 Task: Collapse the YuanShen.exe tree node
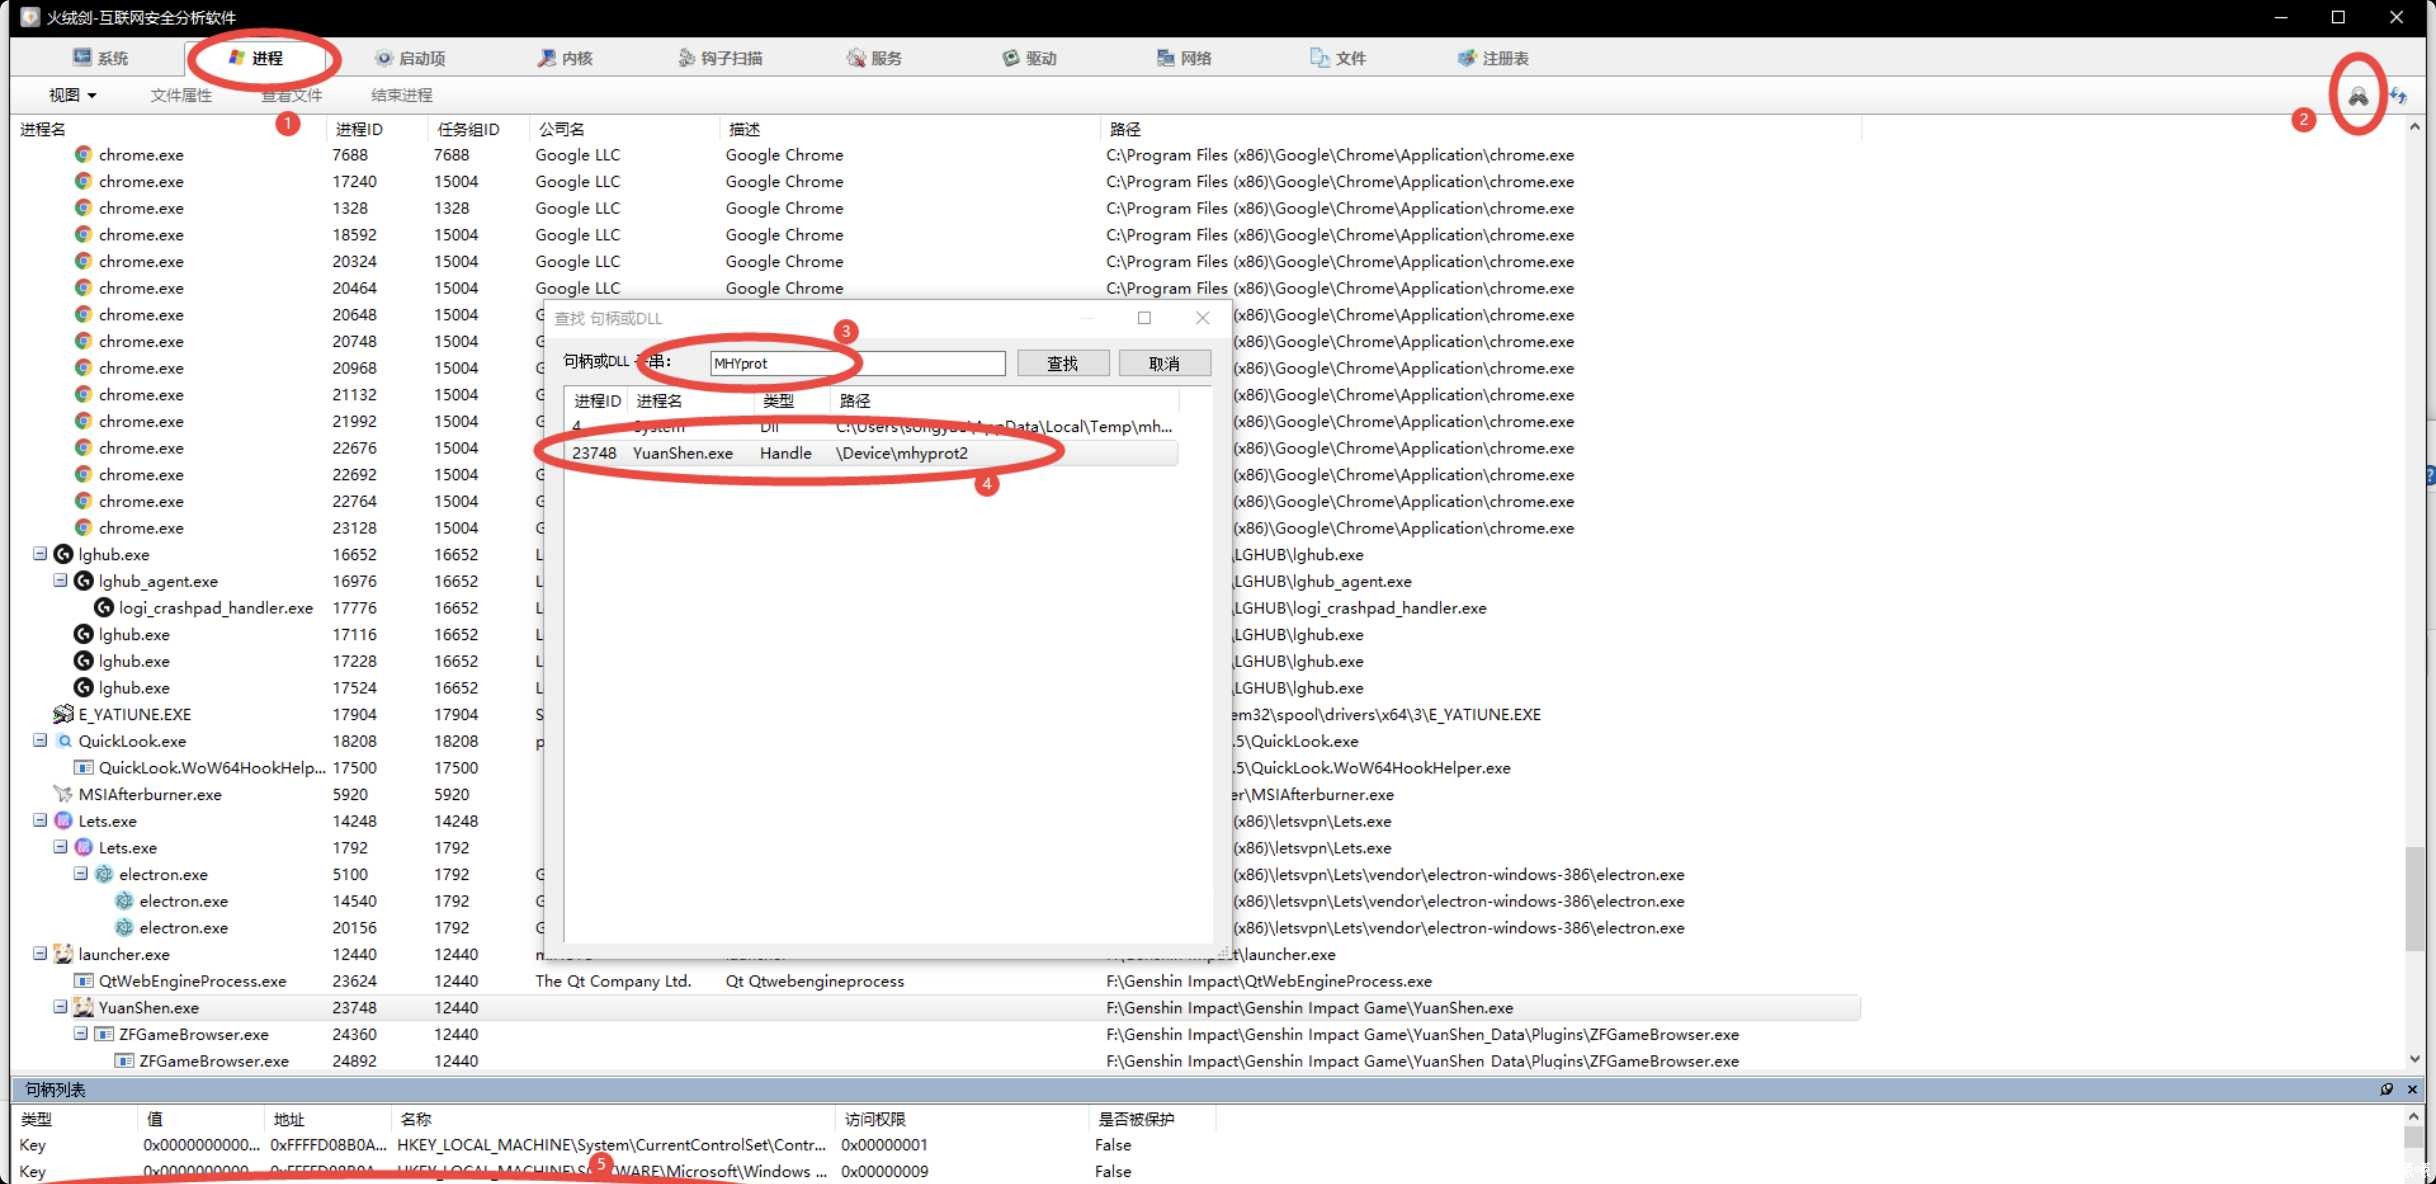(x=60, y=1007)
